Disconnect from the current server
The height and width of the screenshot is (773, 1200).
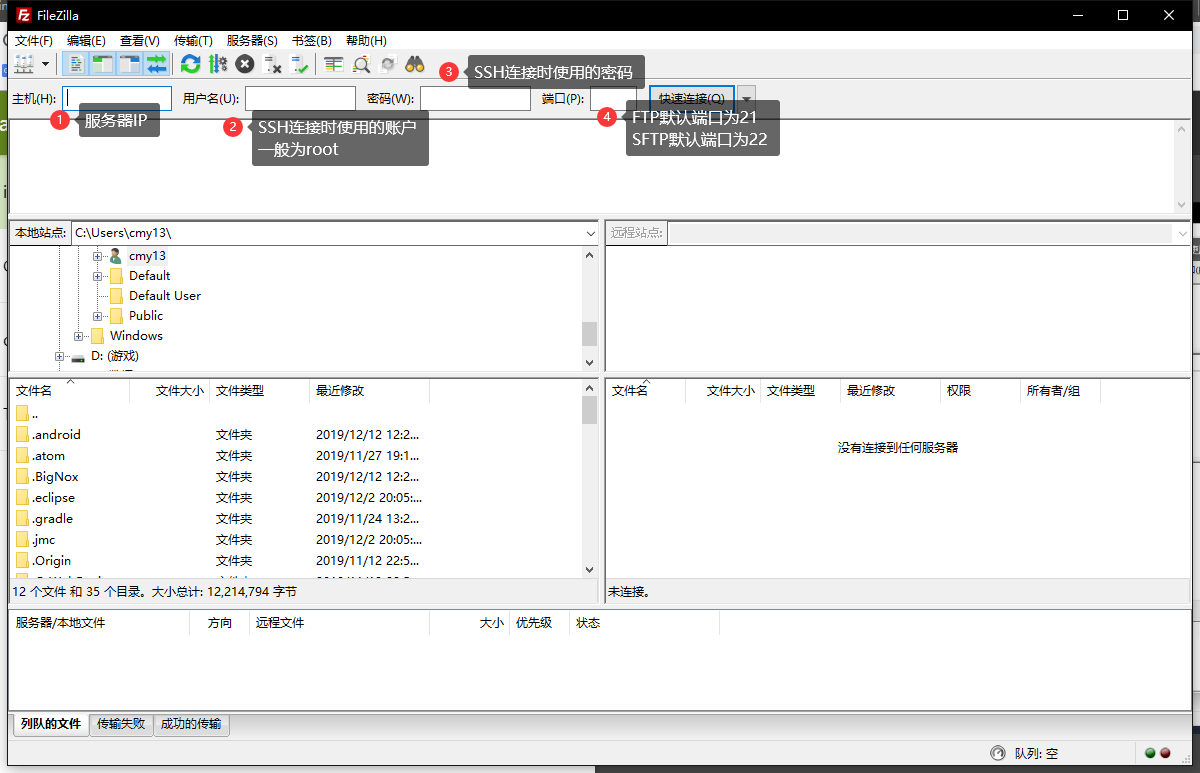tap(272, 64)
